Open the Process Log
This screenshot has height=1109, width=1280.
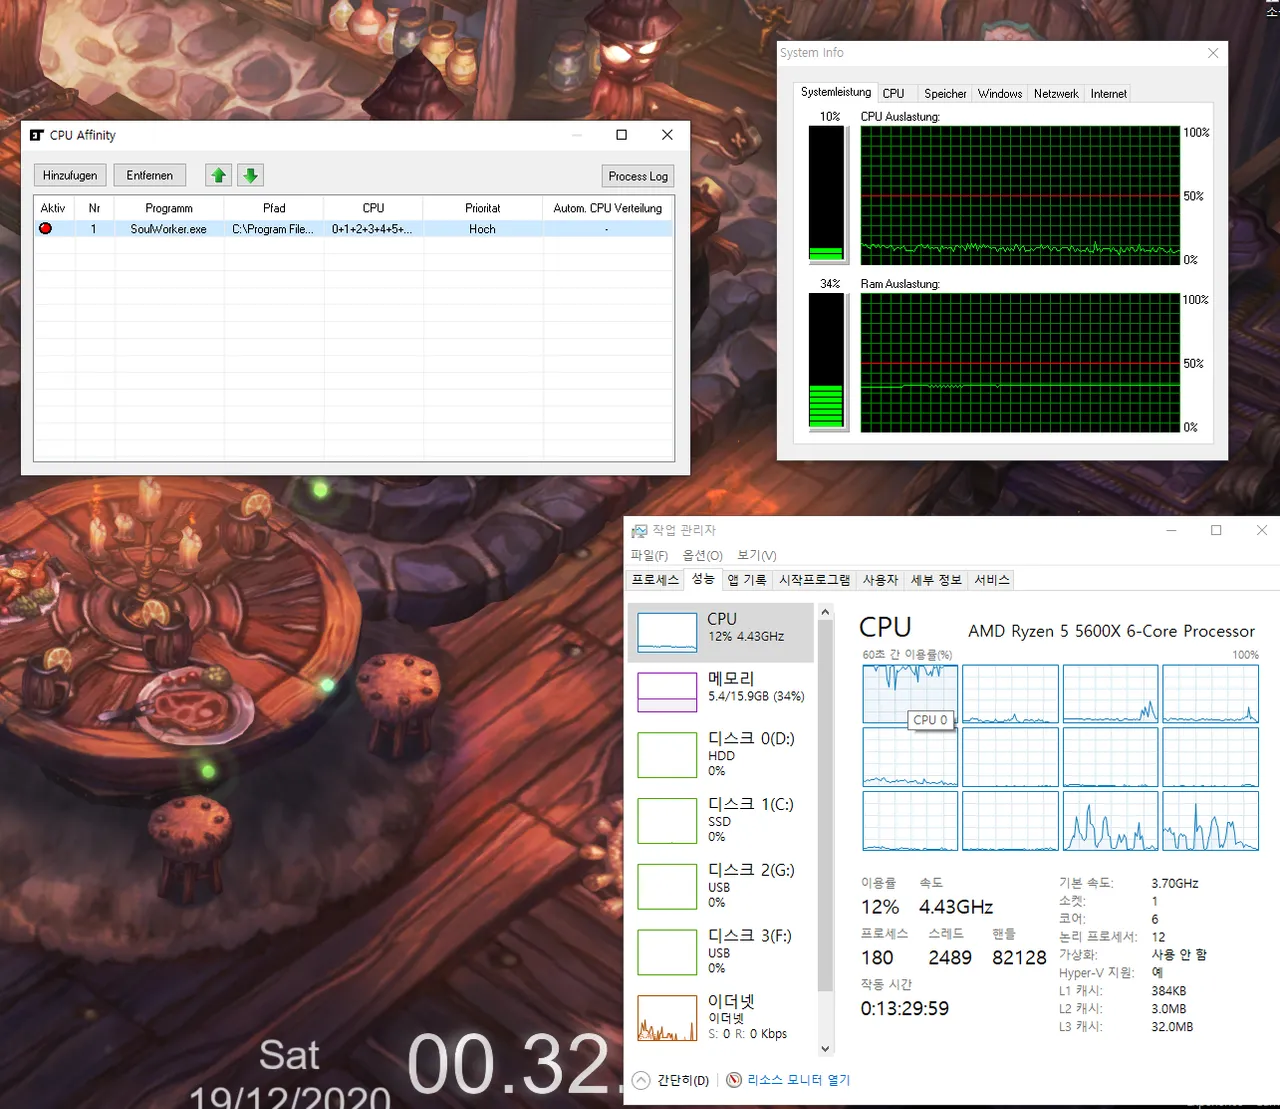tap(637, 176)
